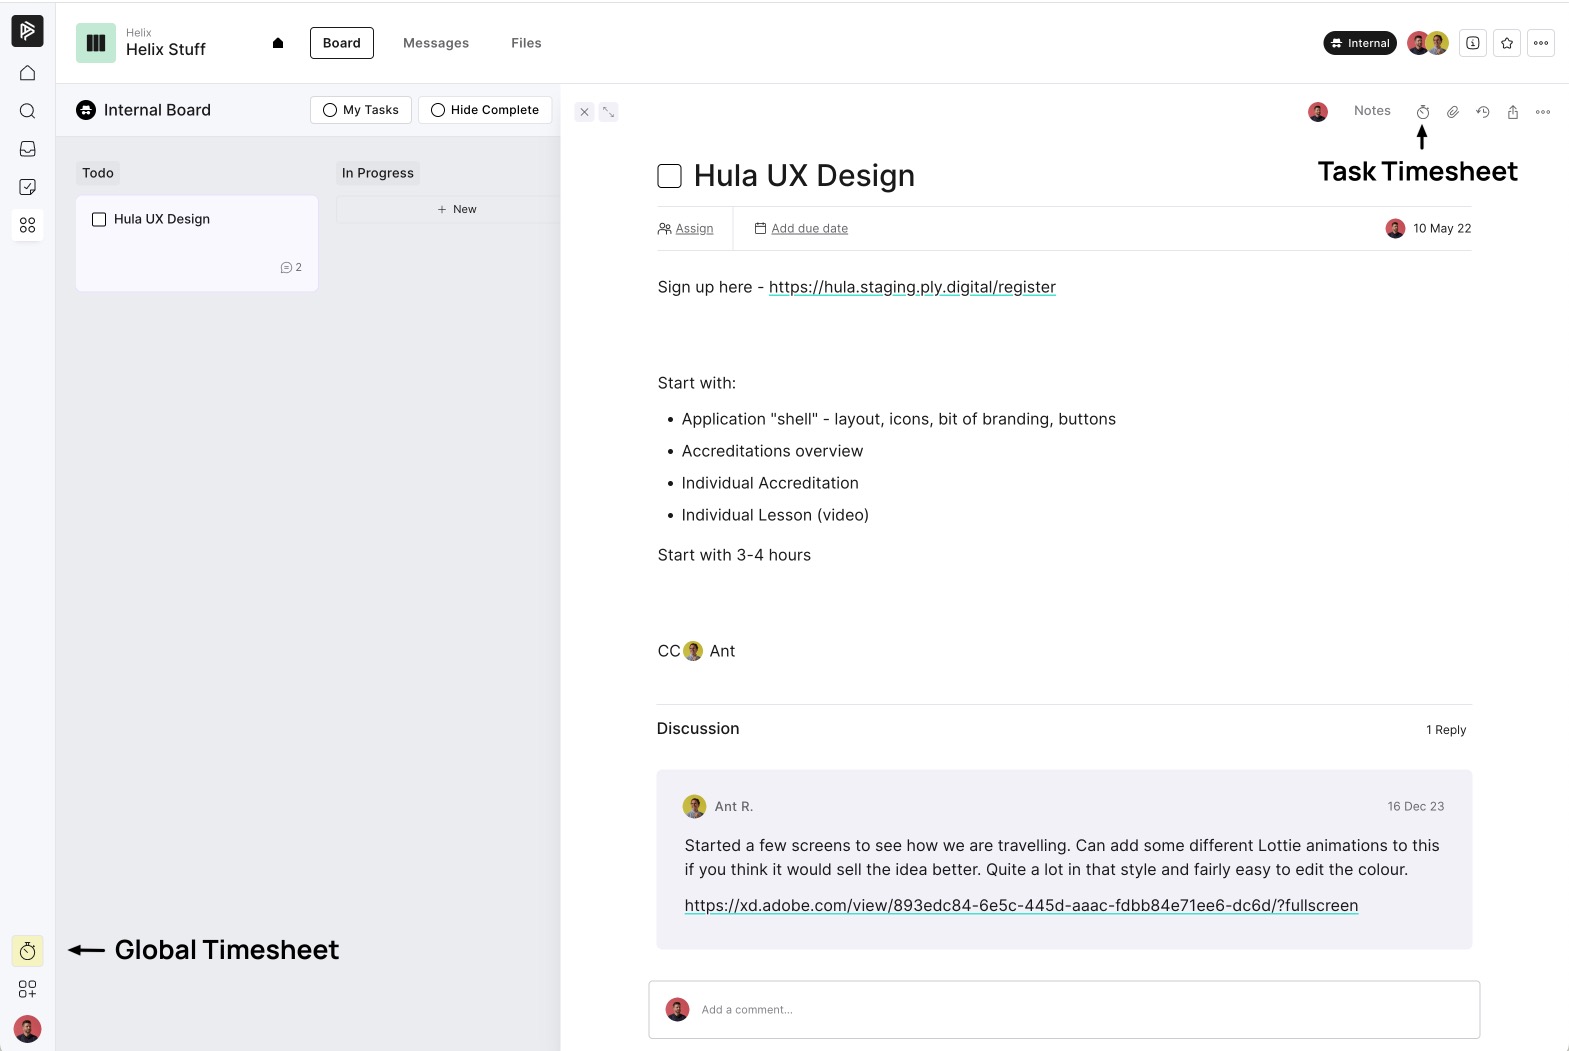Toggle the My Tasks filter

click(360, 110)
